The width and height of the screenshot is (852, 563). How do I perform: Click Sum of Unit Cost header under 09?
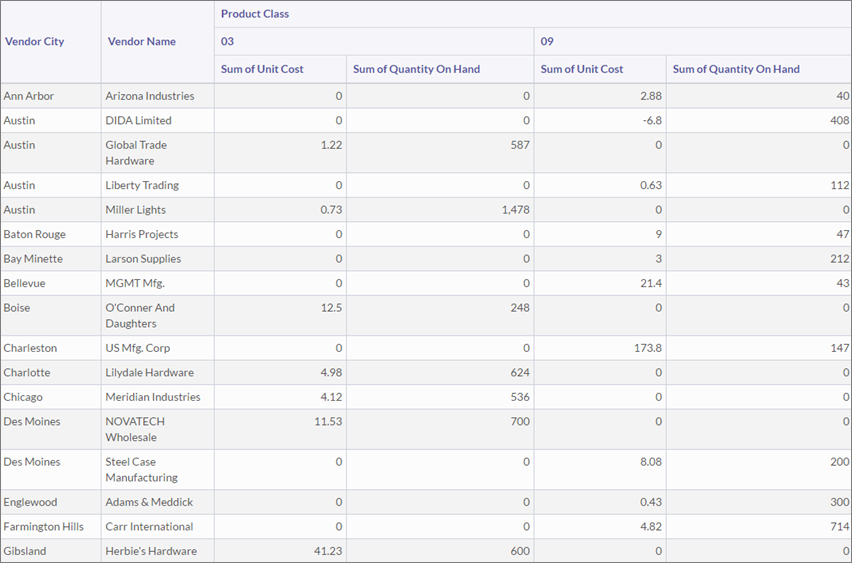(582, 69)
